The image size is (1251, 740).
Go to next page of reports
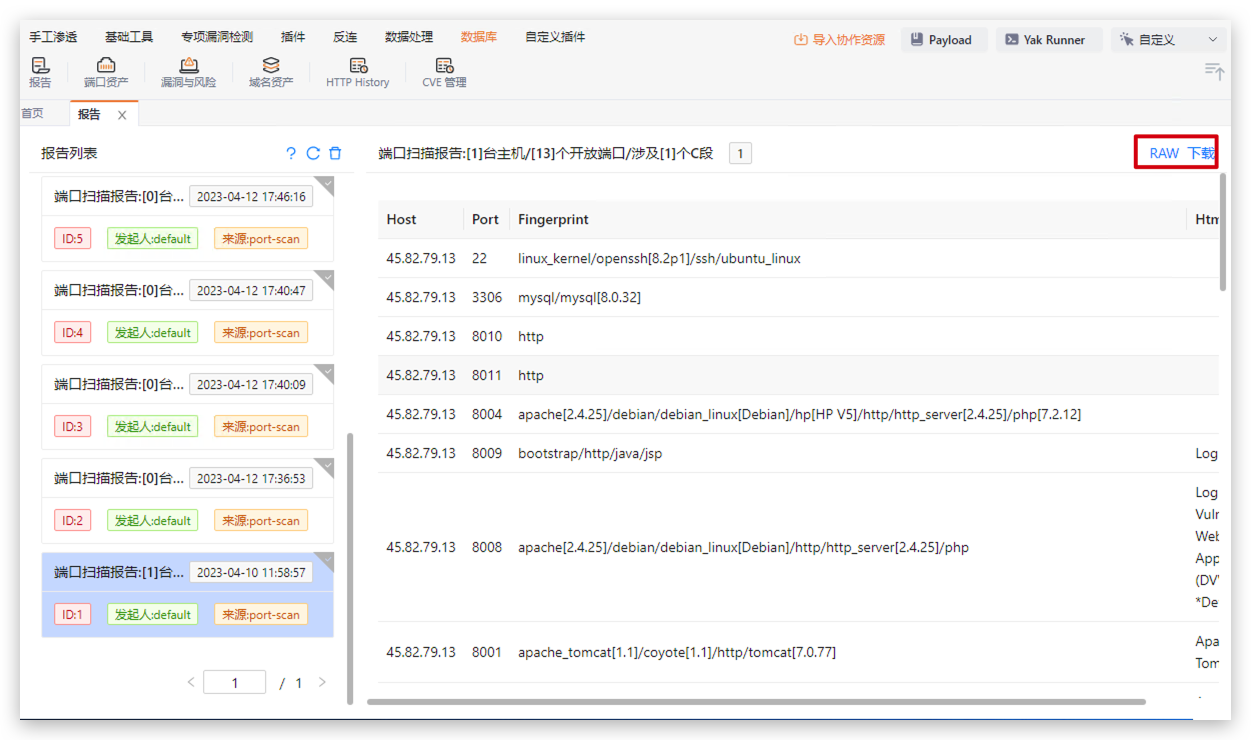coord(322,682)
